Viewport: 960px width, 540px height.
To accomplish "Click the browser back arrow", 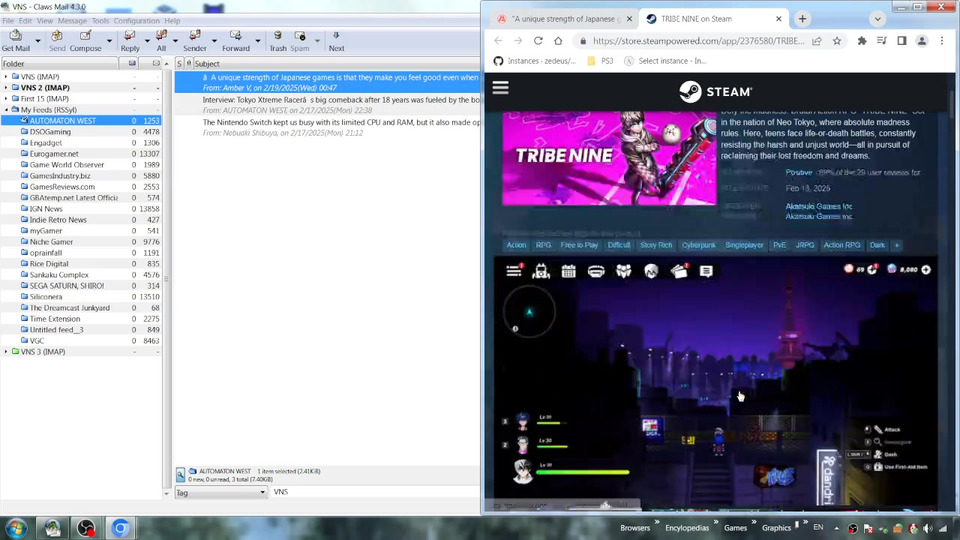I will tap(498, 41).
